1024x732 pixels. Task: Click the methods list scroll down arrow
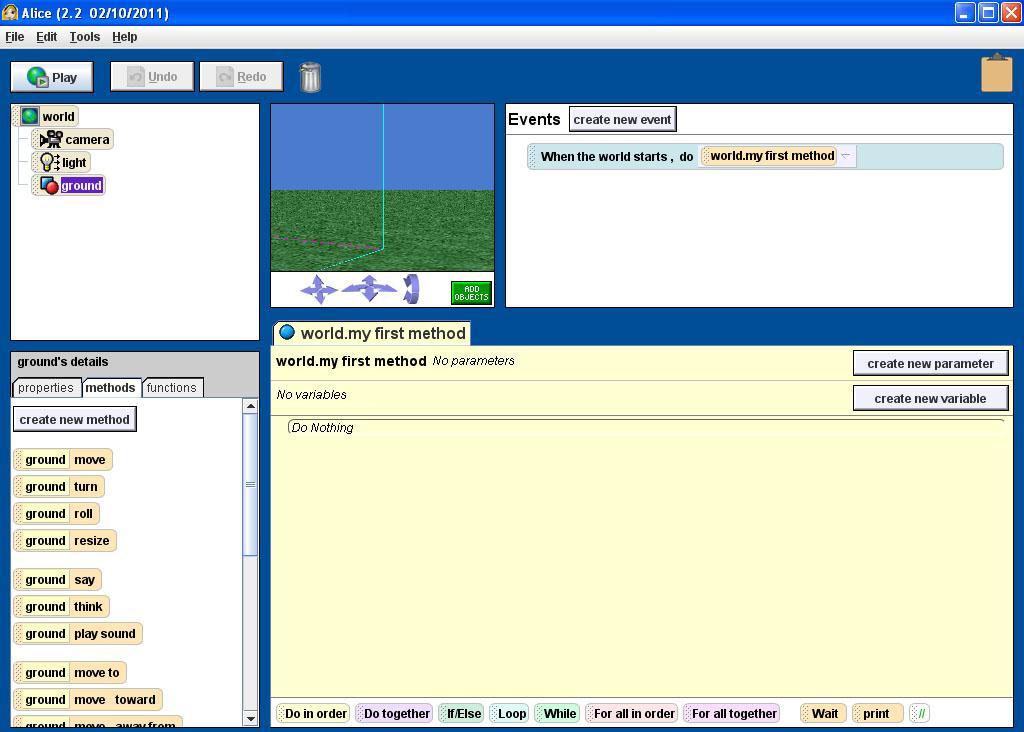(x=250, y=719)
